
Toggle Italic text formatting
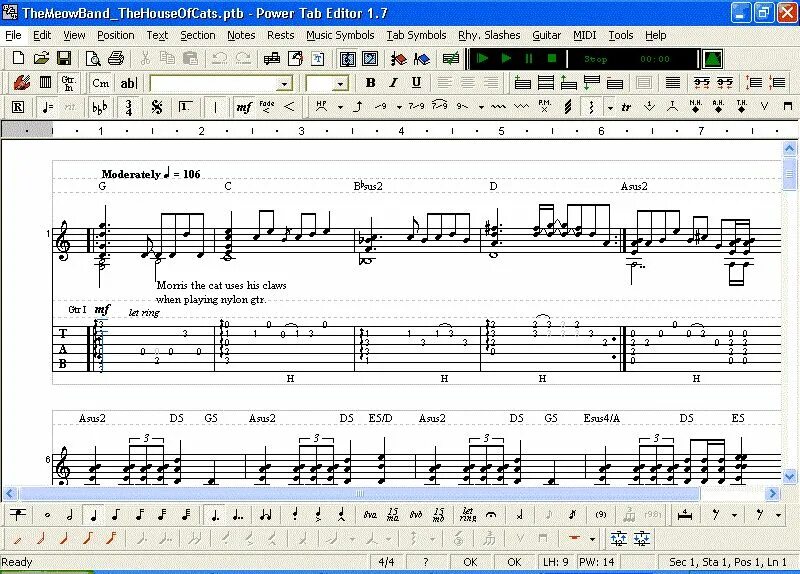coord(393,82)
